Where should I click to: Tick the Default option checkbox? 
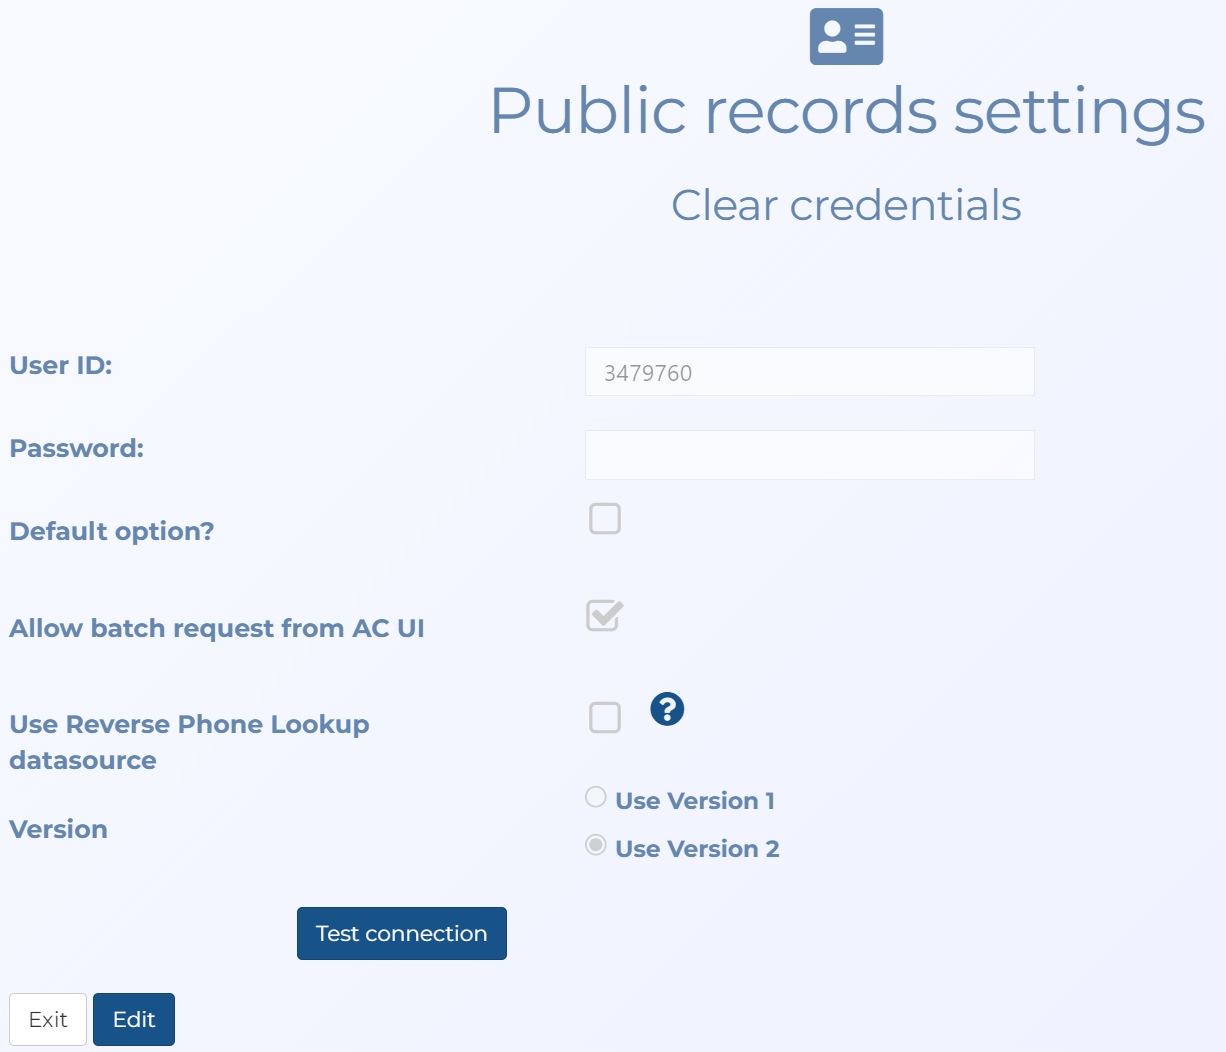pyautogui.click(x=605, y=519)
